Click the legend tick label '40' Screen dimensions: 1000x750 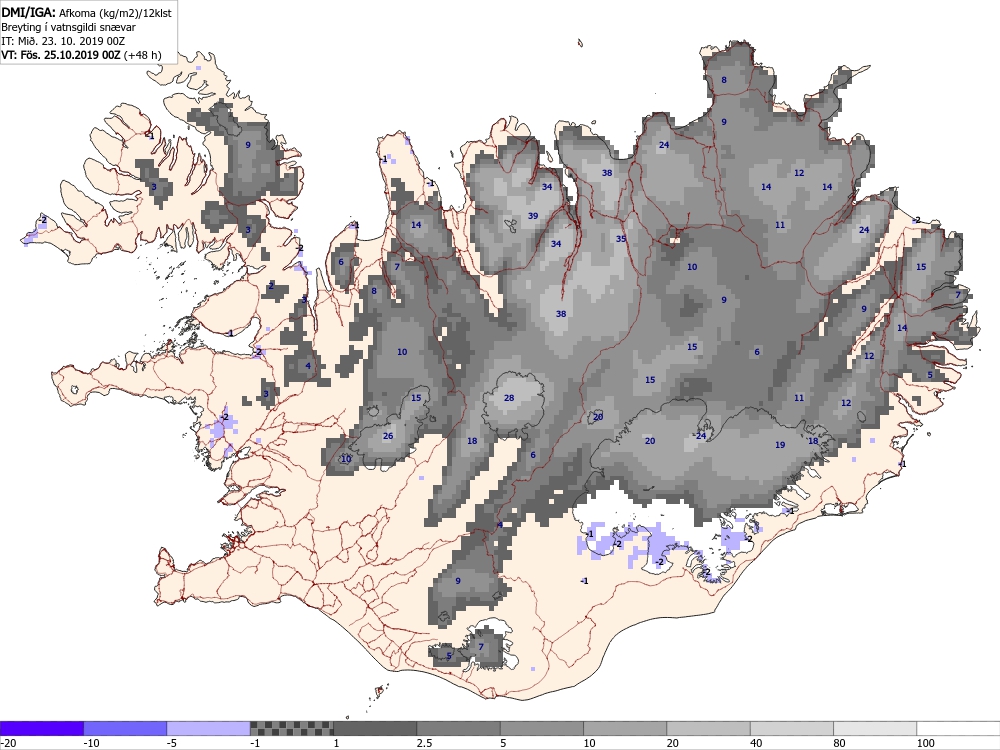(756, 743)
